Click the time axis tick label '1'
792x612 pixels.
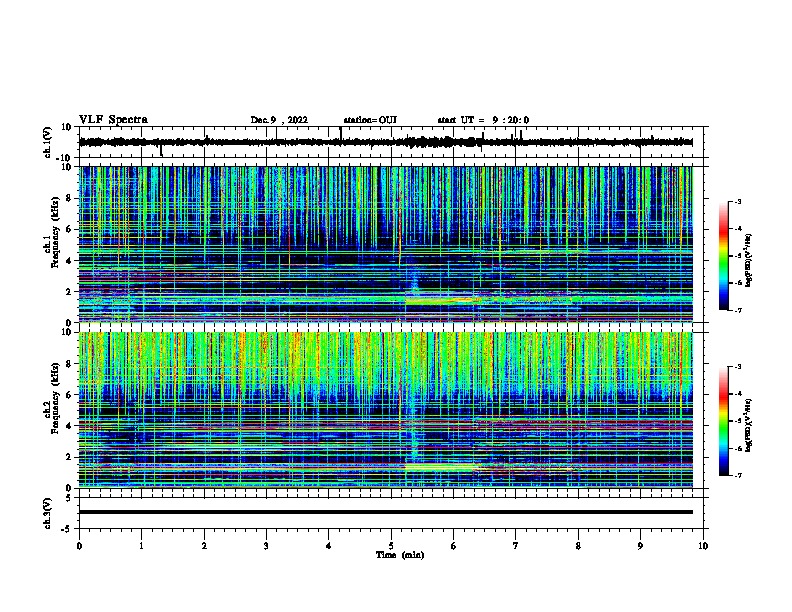click(x=141, y=546)
